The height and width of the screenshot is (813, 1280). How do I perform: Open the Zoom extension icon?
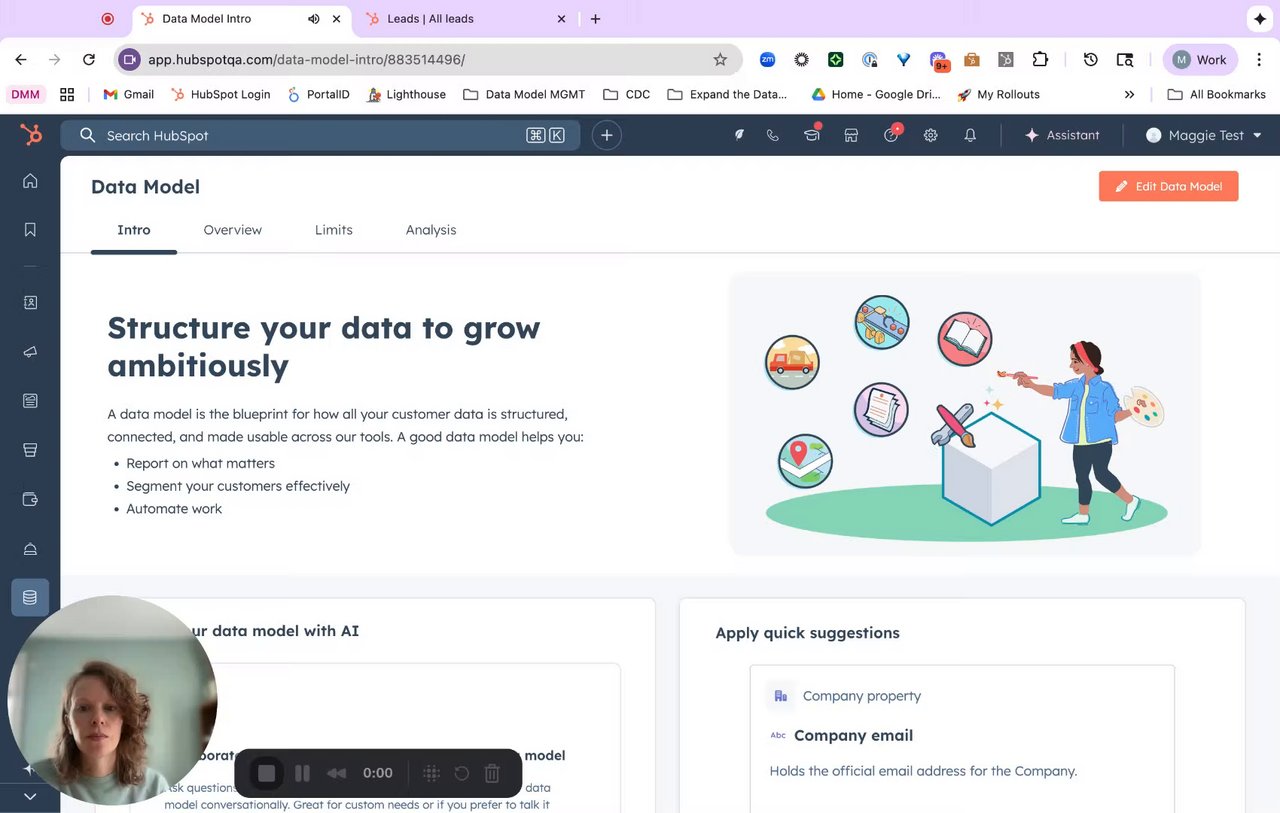point(767,59)
